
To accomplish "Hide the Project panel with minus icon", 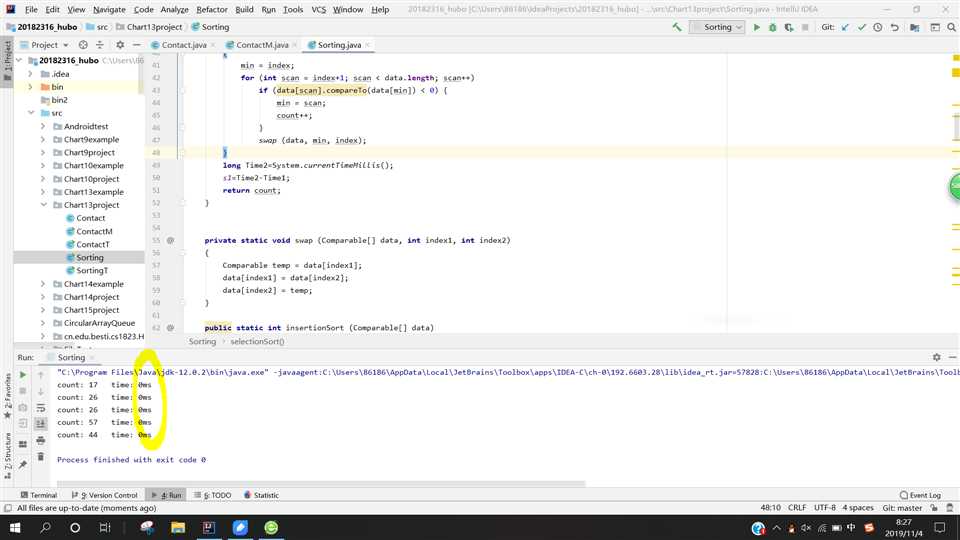I will pos(137,45).
